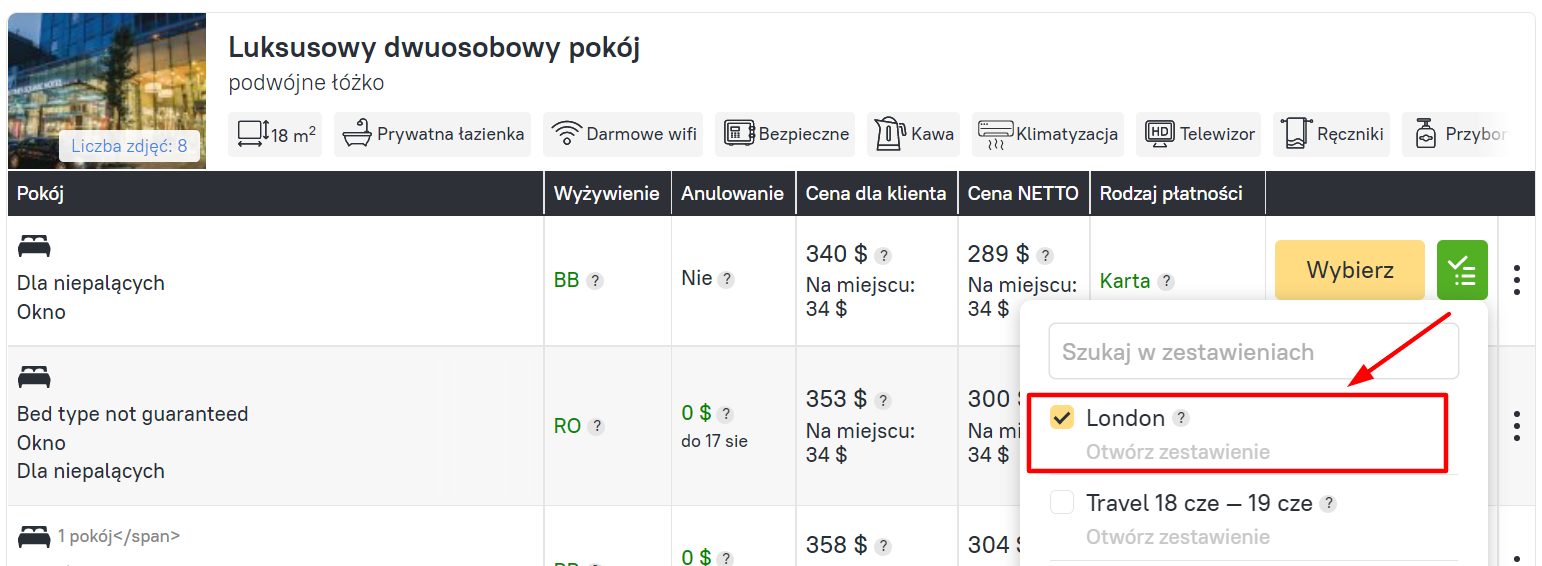Click the Telewizor HD icon
Viewport: 1542px width, 566px height.
(x=1160, y=134)
